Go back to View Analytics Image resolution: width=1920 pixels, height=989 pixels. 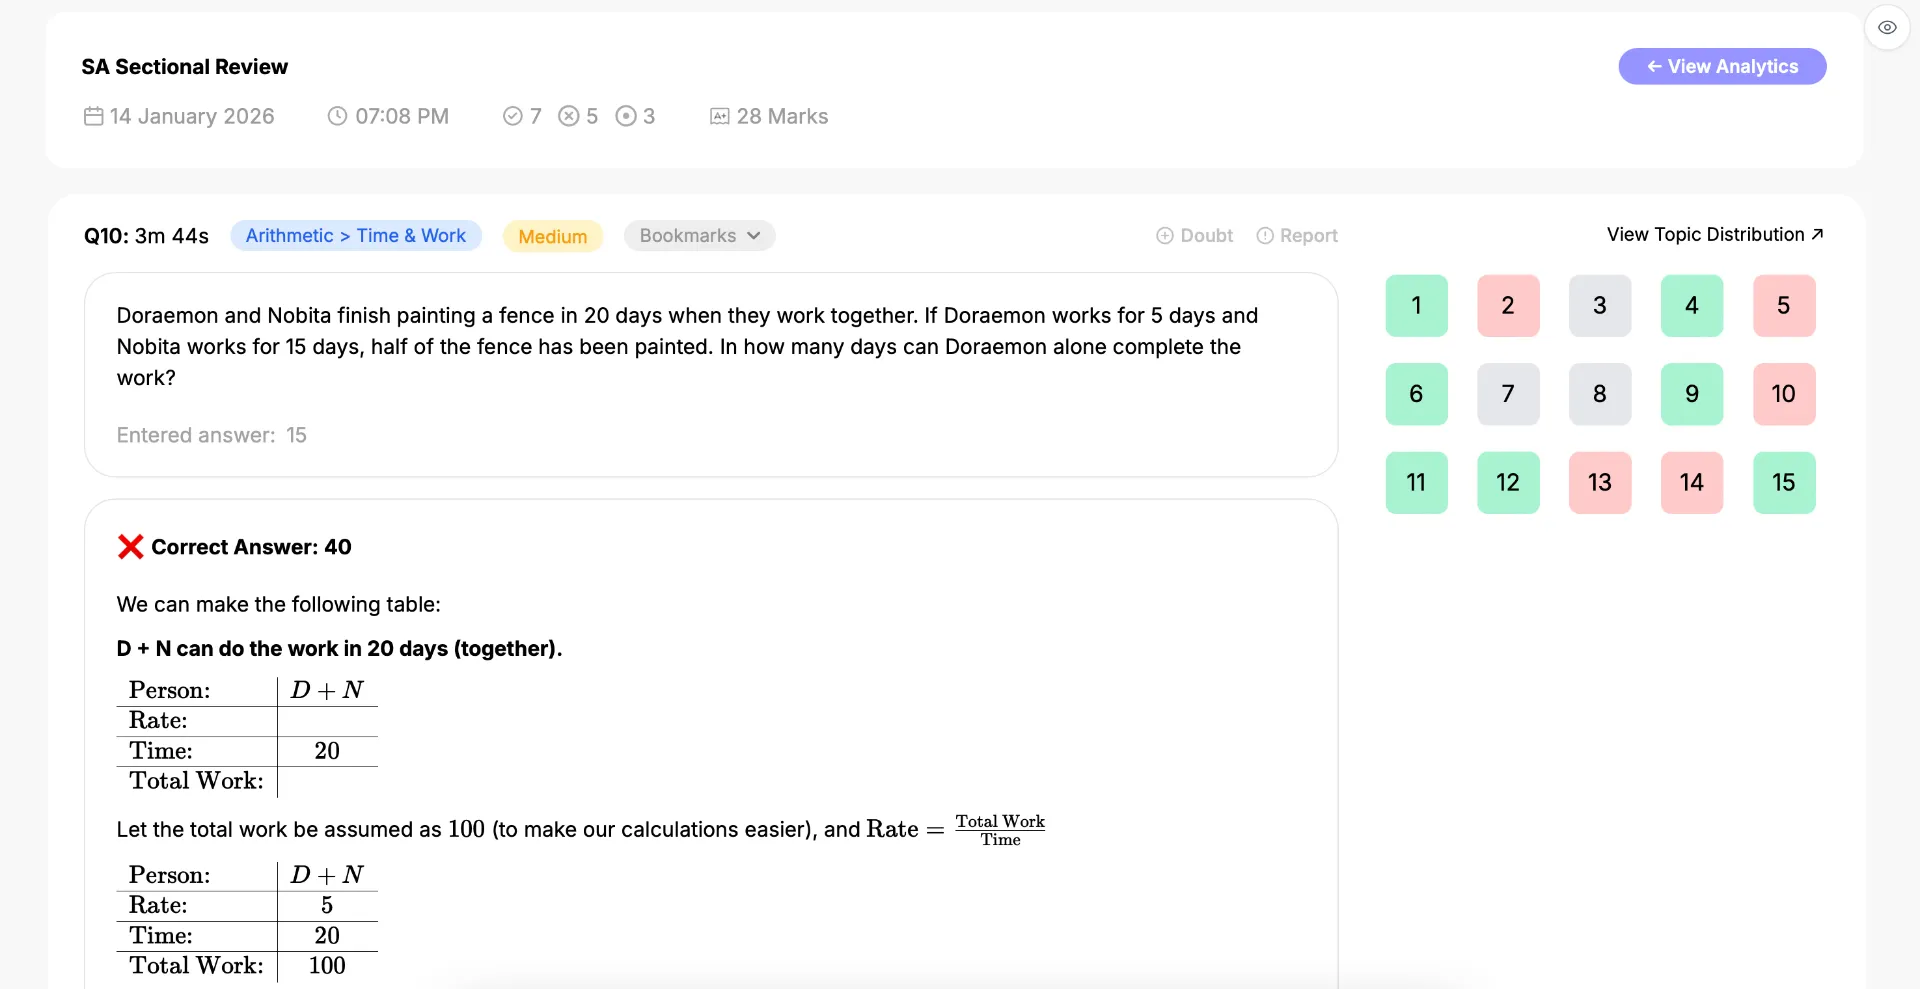[x=1722, y=66]
